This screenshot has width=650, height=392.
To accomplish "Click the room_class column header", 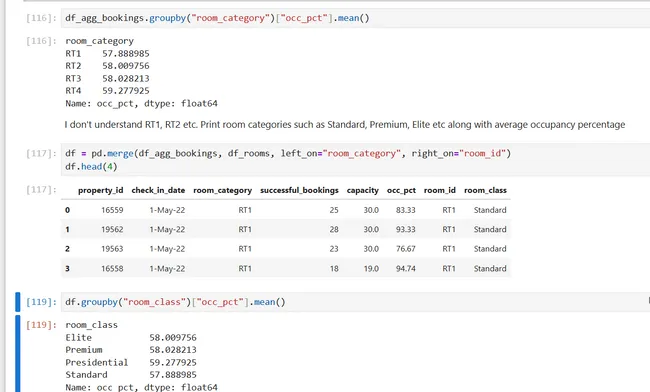I will click(485, 190).
